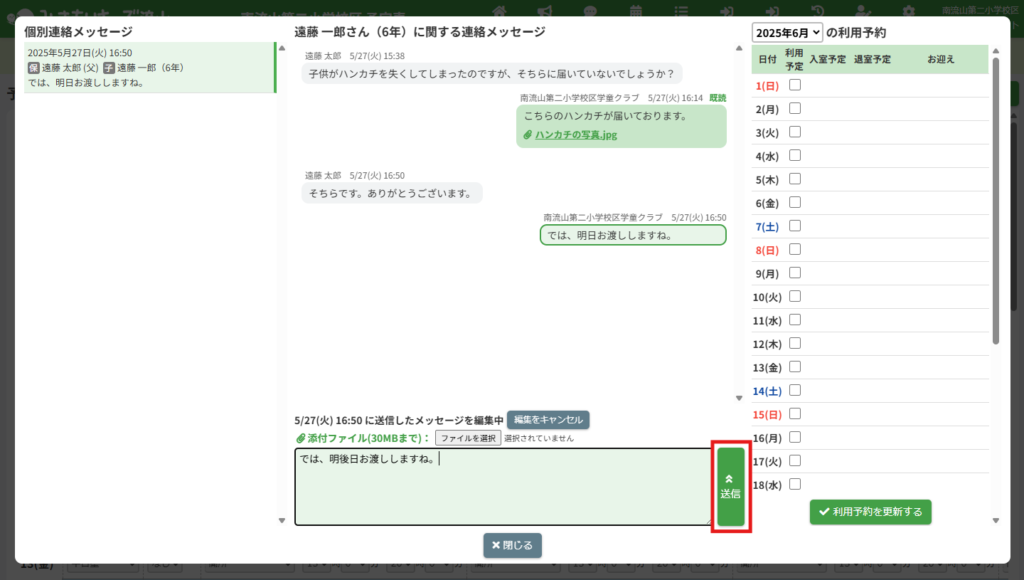Click the scroll-up arrow of the conversation panel

740,49
